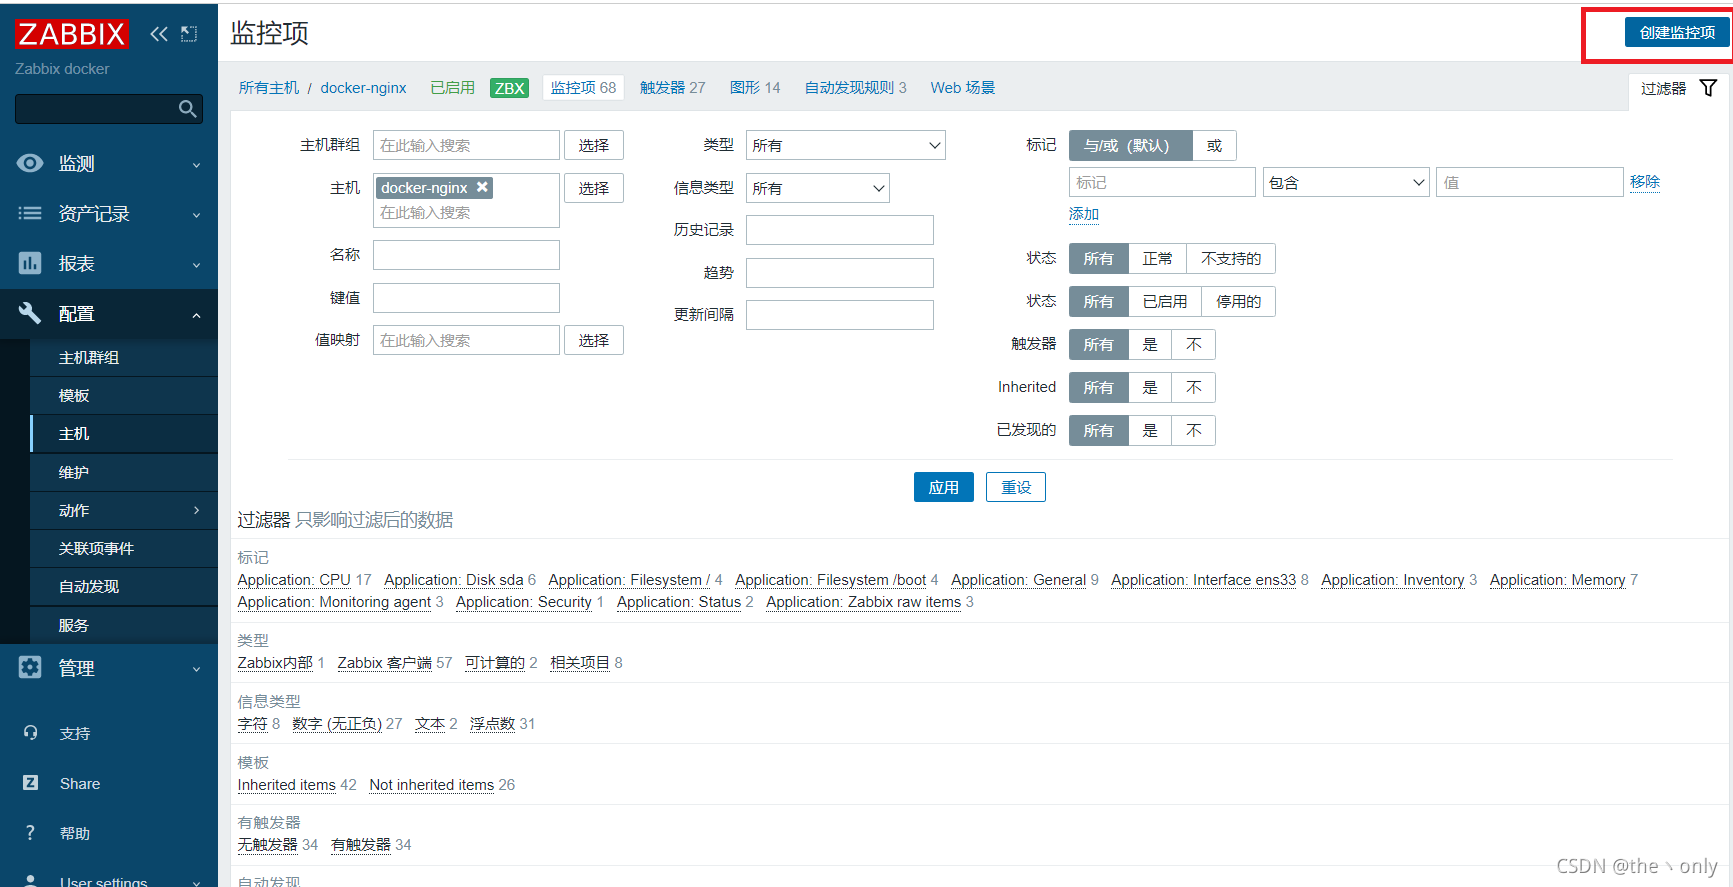Viewport: 1733px width, 887px height.
Task: Open 自动发现规则 3 tab
Action: click(856, 88)
